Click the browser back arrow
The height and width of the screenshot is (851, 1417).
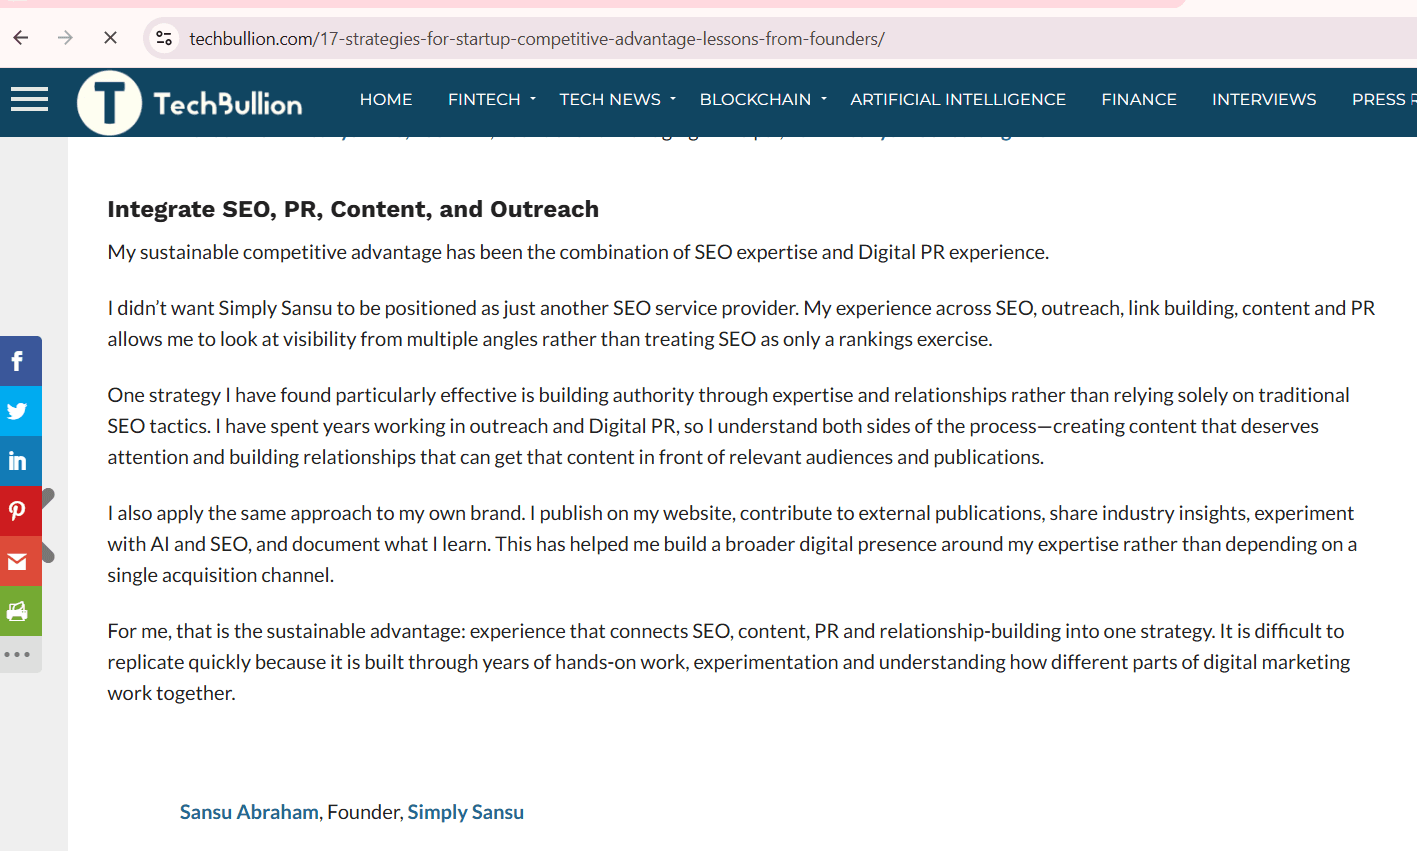[21, 38]
